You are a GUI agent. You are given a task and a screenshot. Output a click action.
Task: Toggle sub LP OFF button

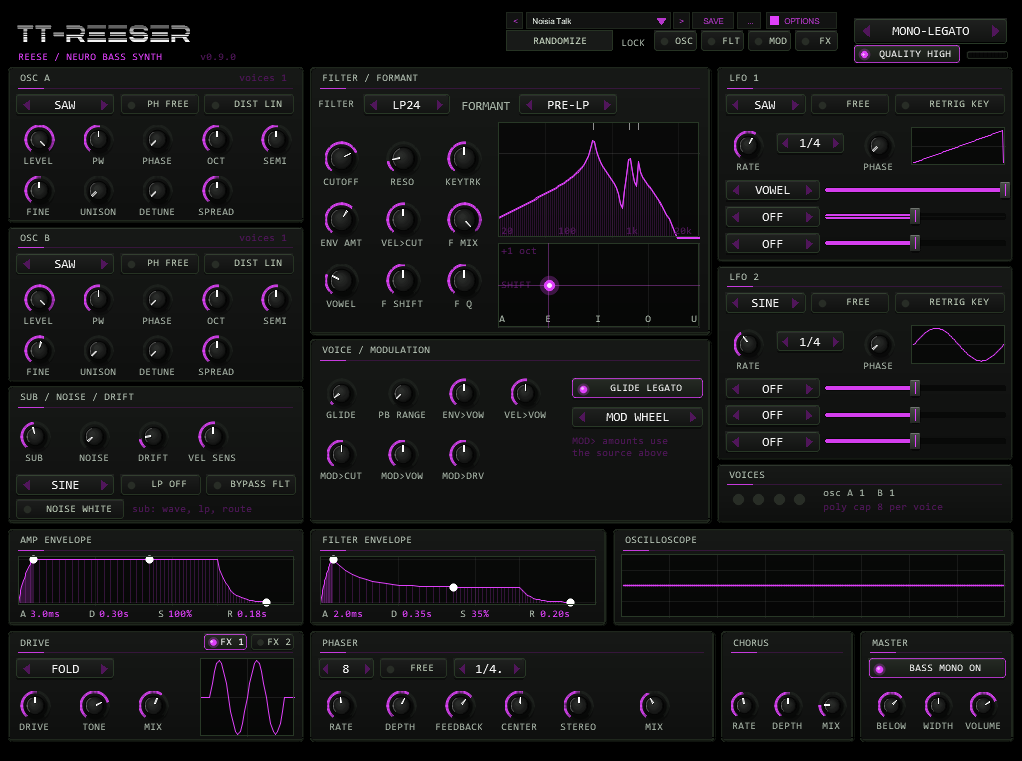tap(160, 485)
